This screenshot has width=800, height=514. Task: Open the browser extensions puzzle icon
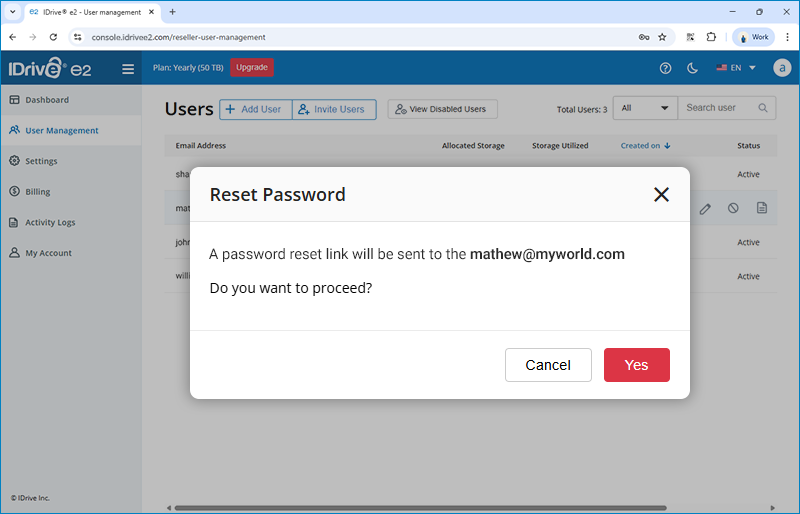click(711, 37)
